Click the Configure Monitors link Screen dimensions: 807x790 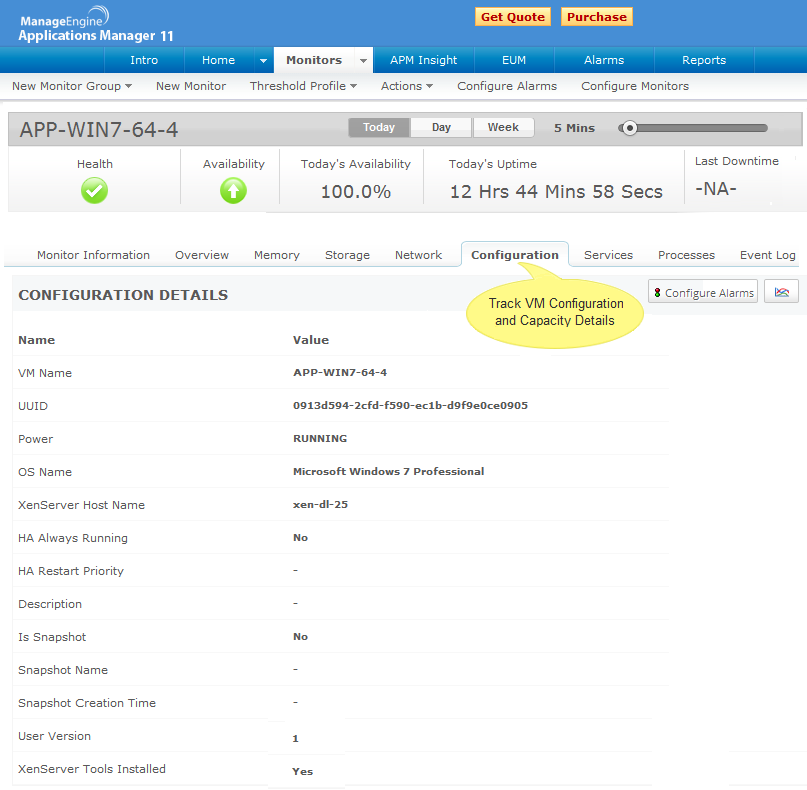coord(635,86)
